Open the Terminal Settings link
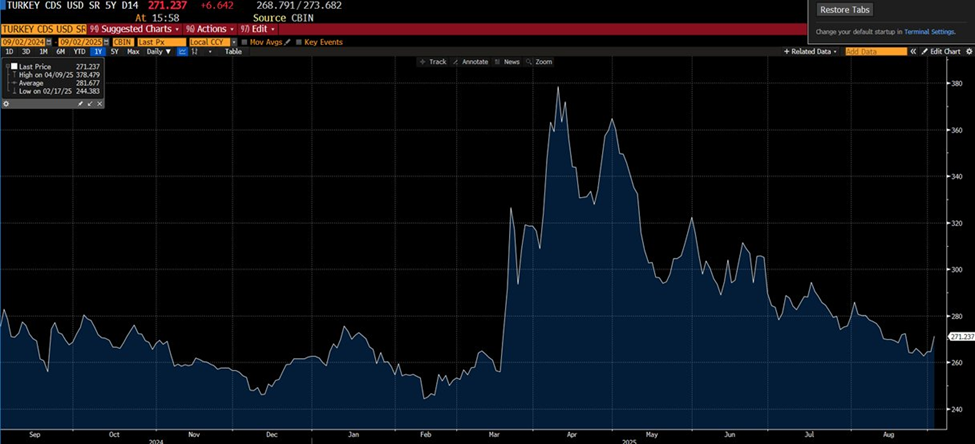This screenshot has height=444, width=975. click(x=930, y=32)
